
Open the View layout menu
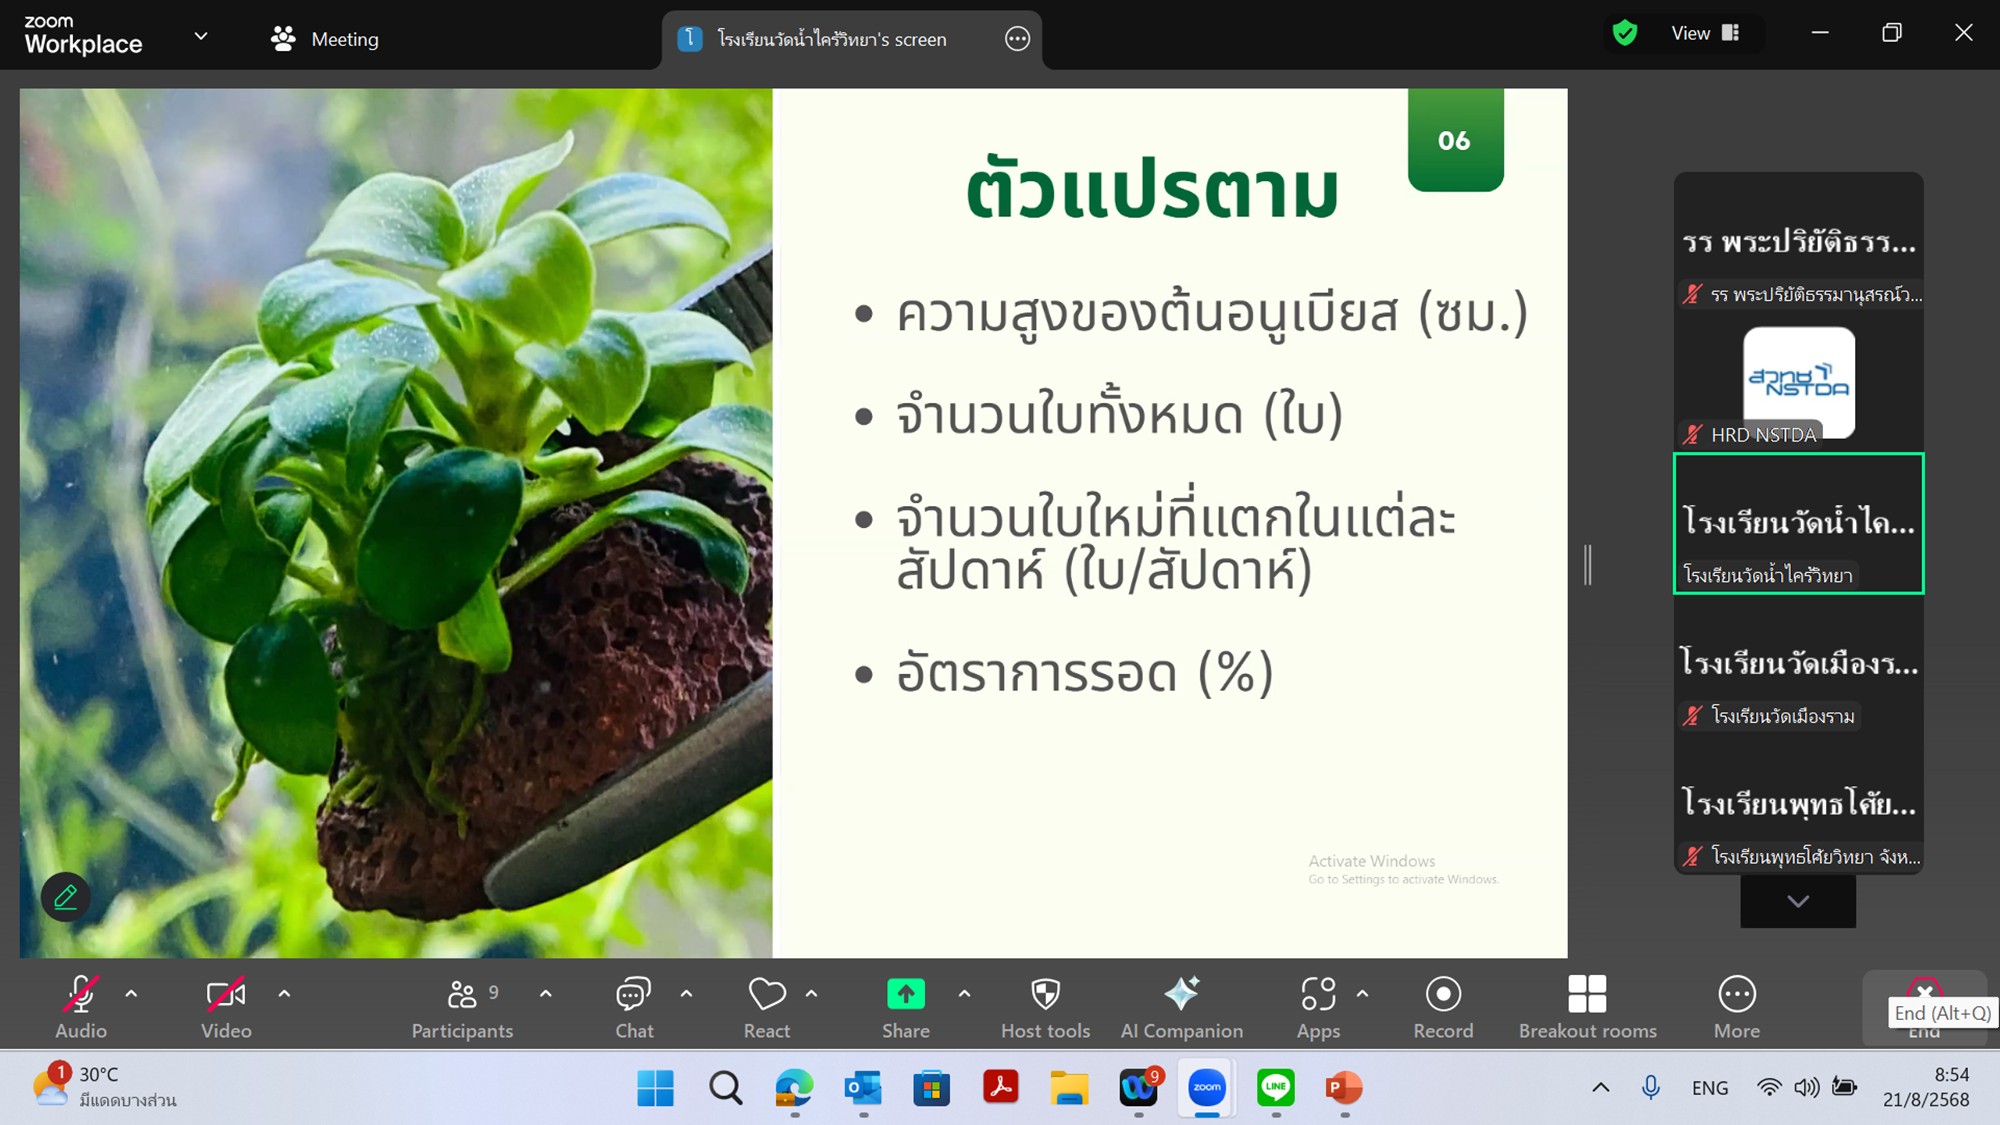coord(1705,33)
